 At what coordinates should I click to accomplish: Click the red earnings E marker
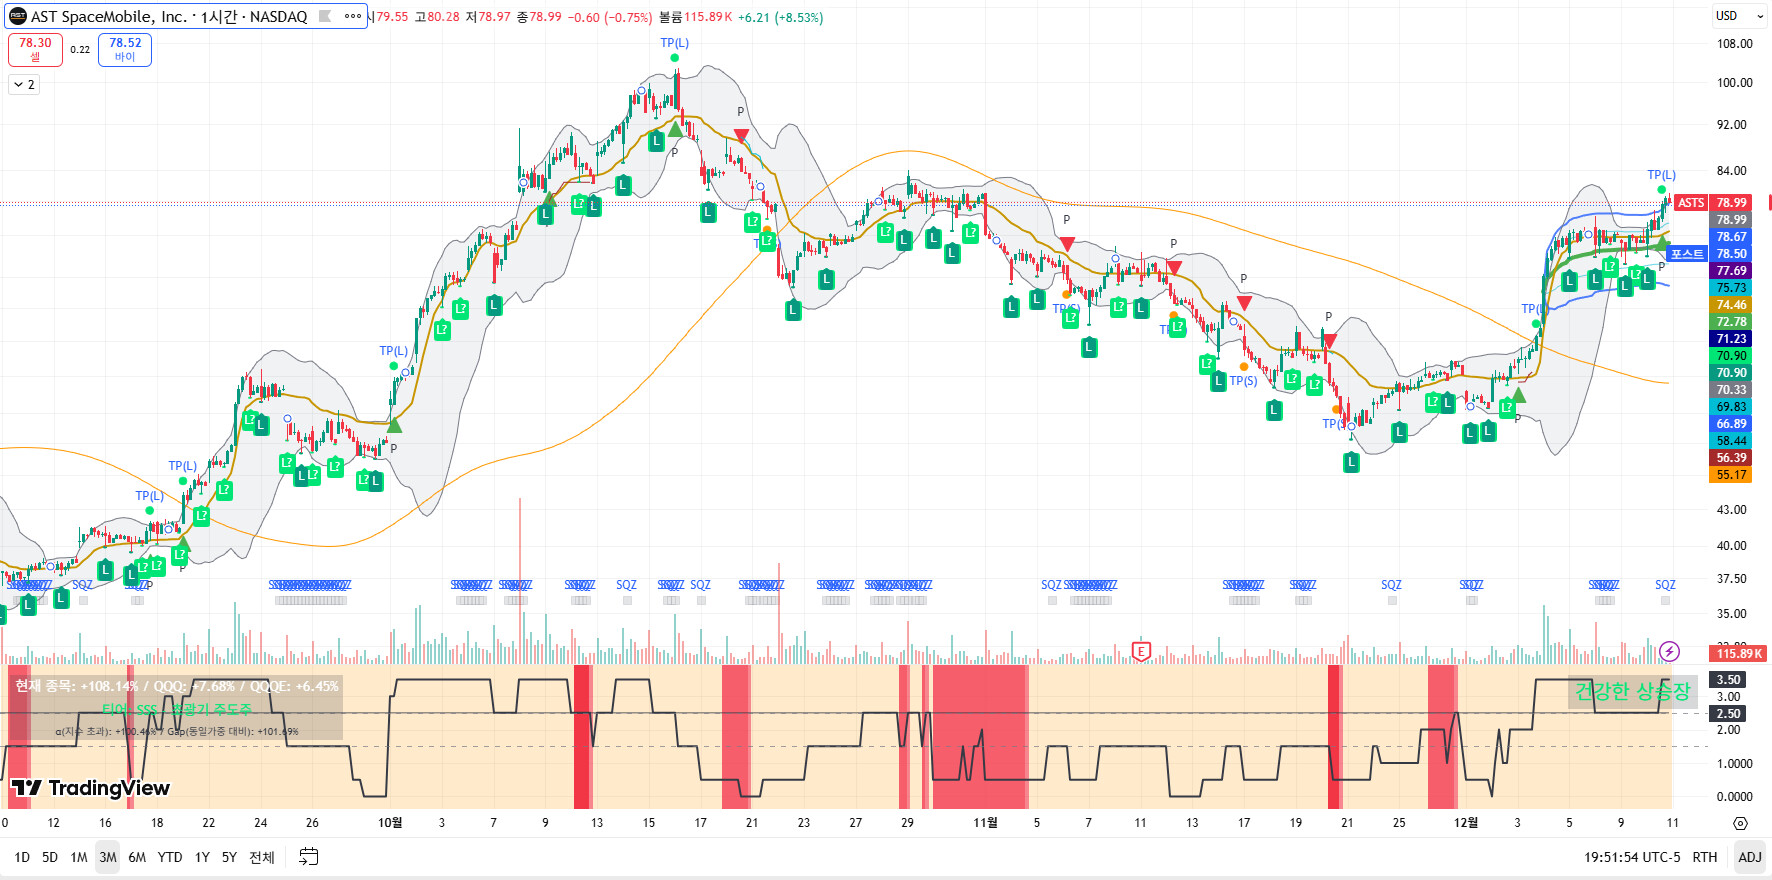tap(1141, 651)
